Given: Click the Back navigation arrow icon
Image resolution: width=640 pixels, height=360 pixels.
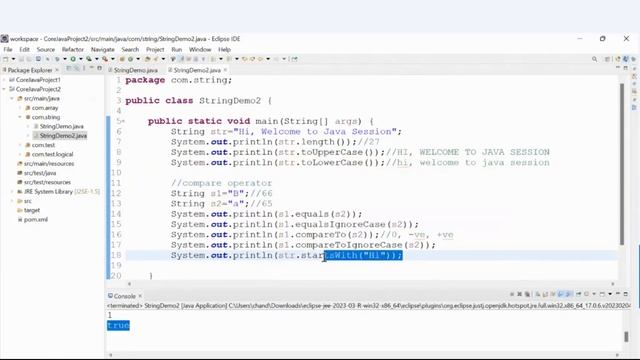Looking at the screenshot, I should [260, 59].
